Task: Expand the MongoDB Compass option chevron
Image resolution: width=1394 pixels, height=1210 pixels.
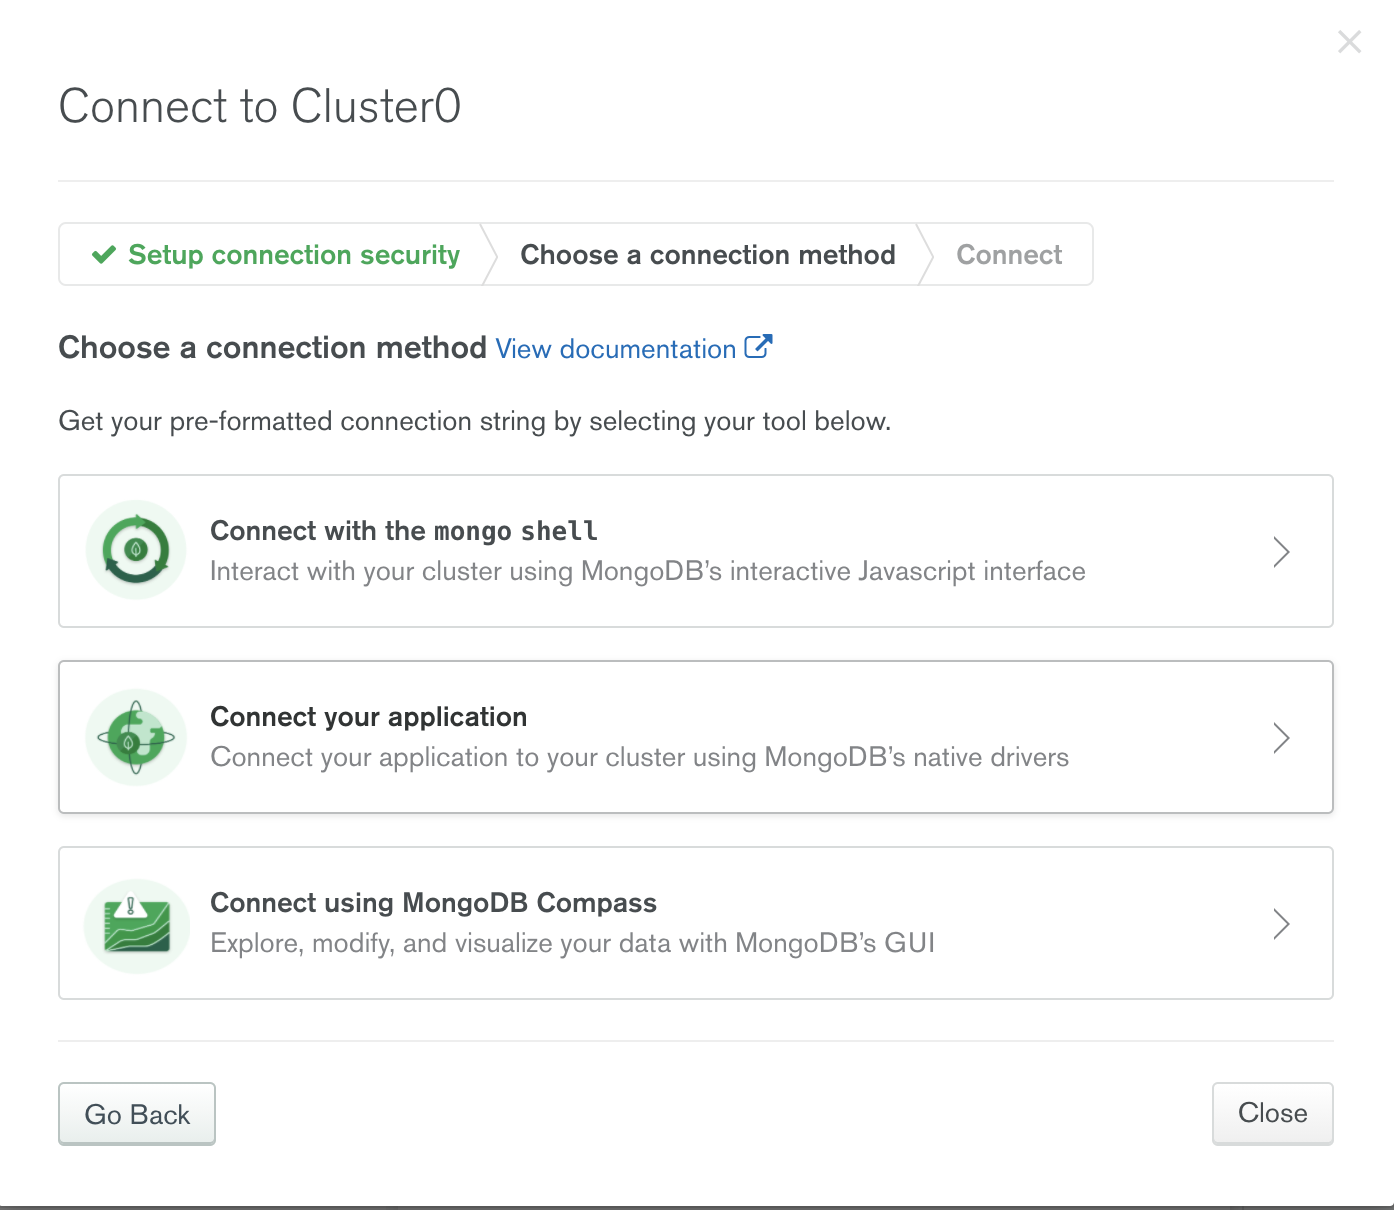Action: (x=1281, y=924)
